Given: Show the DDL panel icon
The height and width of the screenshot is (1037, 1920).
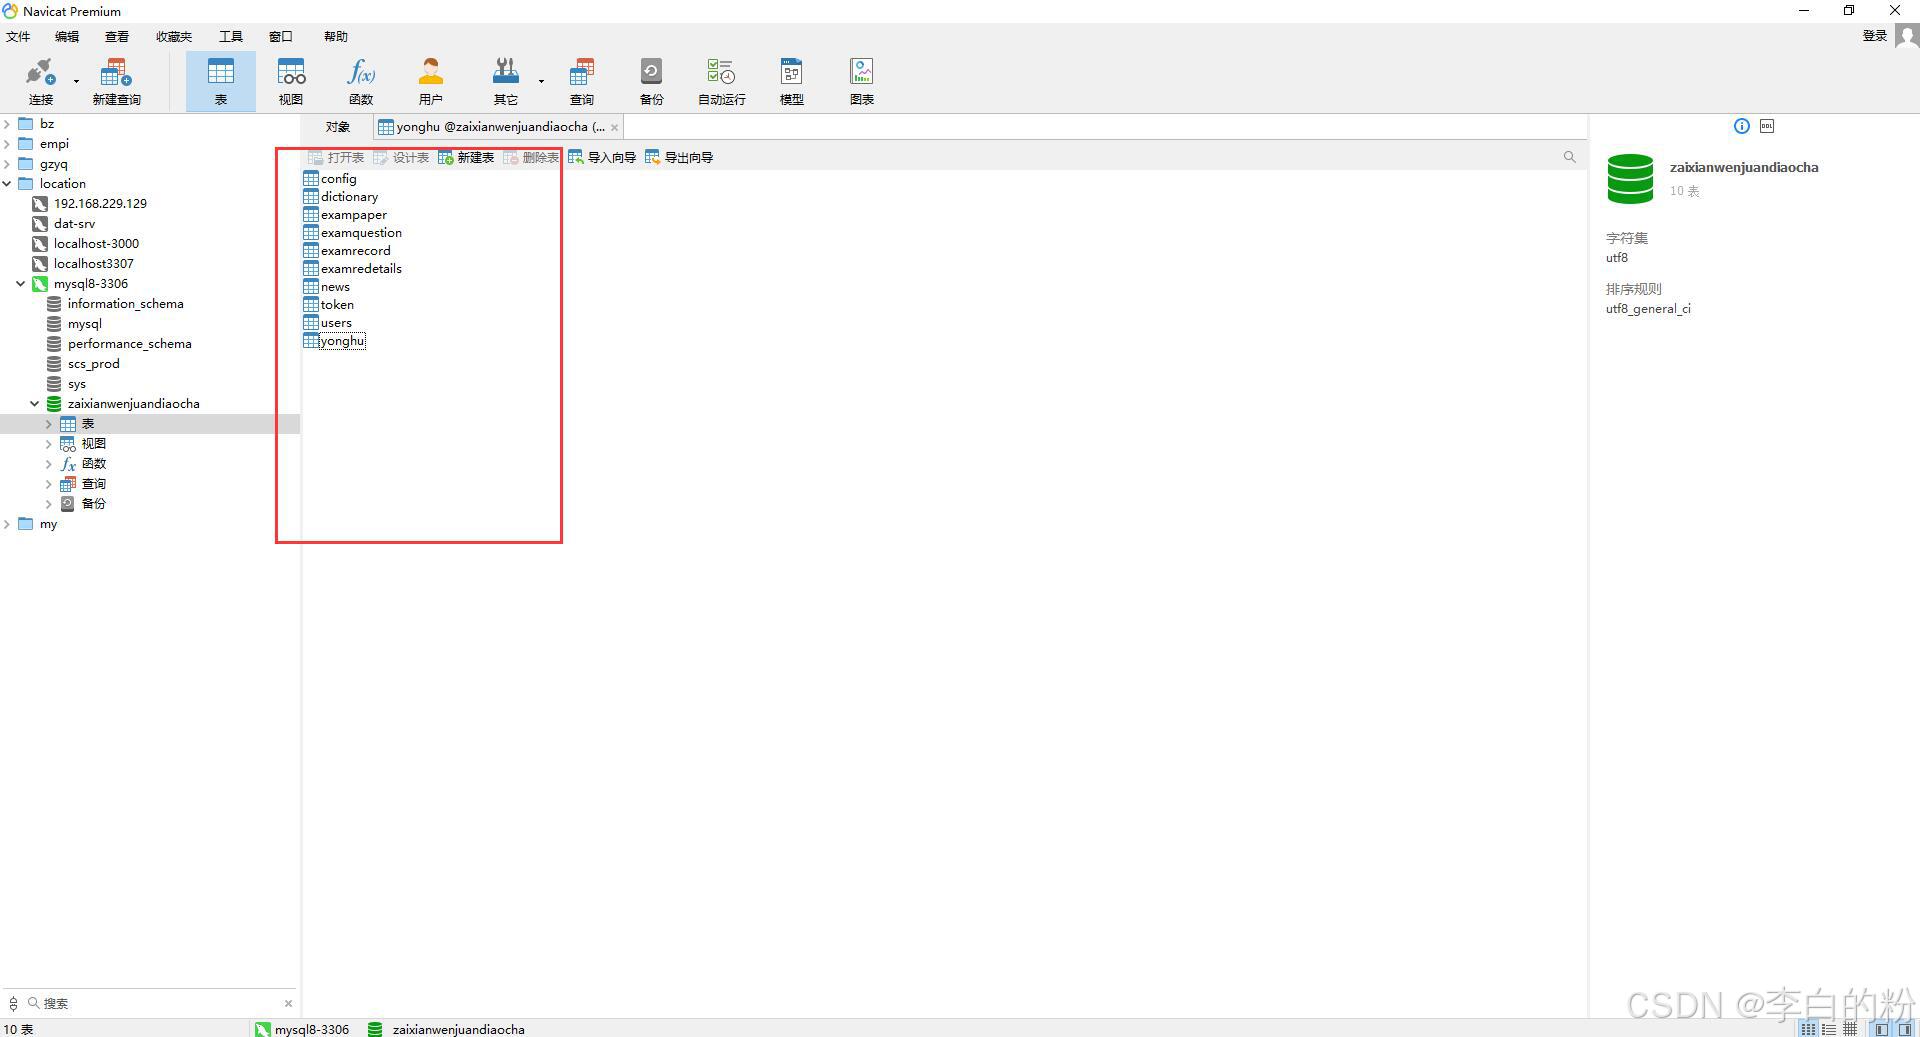Looking at the screenshot, I should [1767, 126].
